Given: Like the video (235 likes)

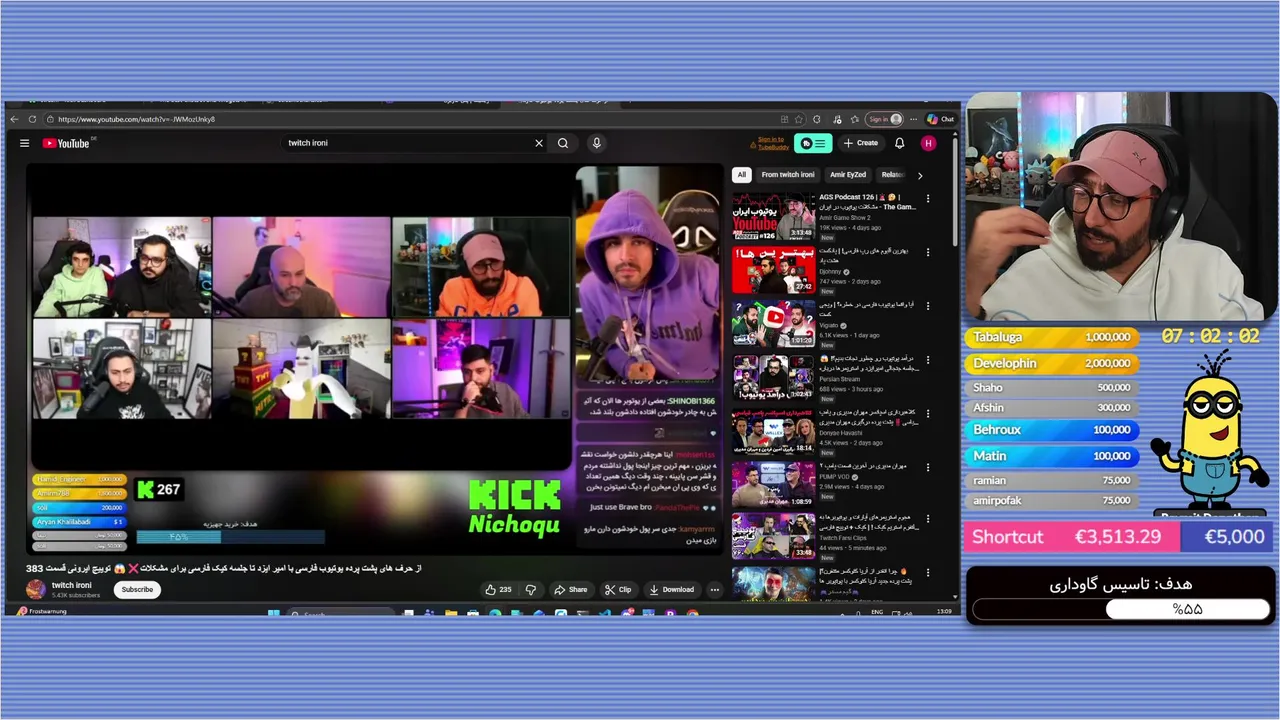Looking at the screenshot, I should click(x=501, y=589).
